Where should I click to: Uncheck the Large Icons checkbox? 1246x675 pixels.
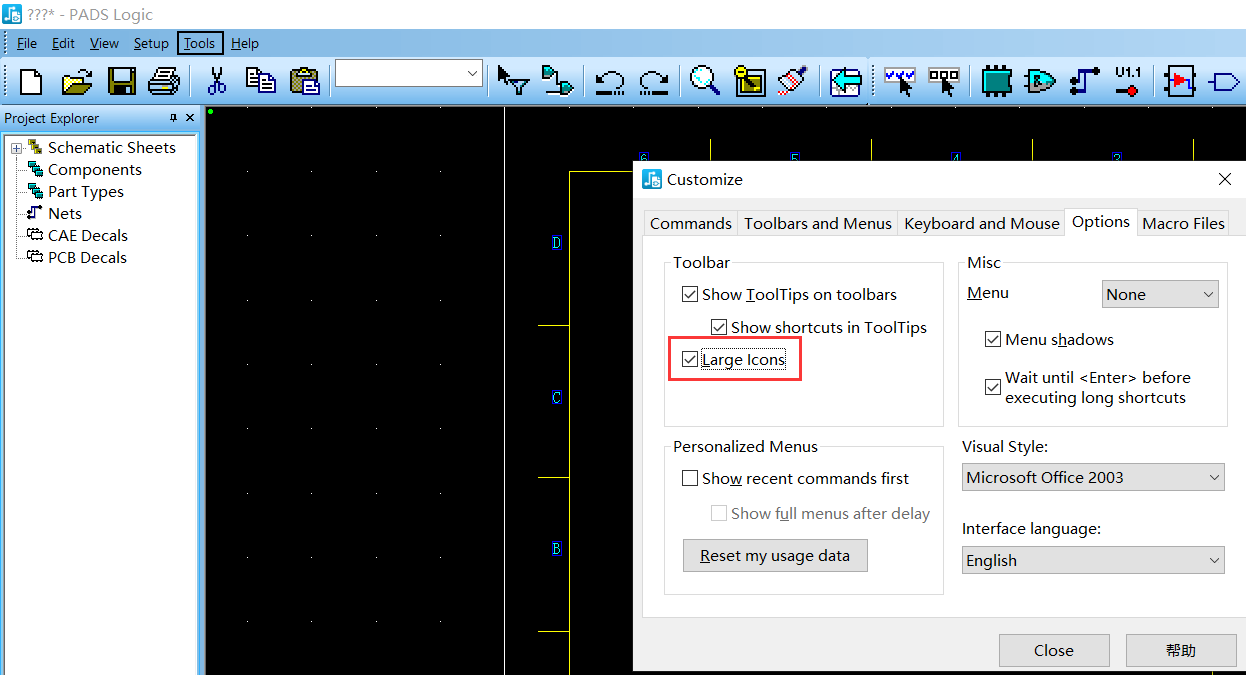click(689, 360)
